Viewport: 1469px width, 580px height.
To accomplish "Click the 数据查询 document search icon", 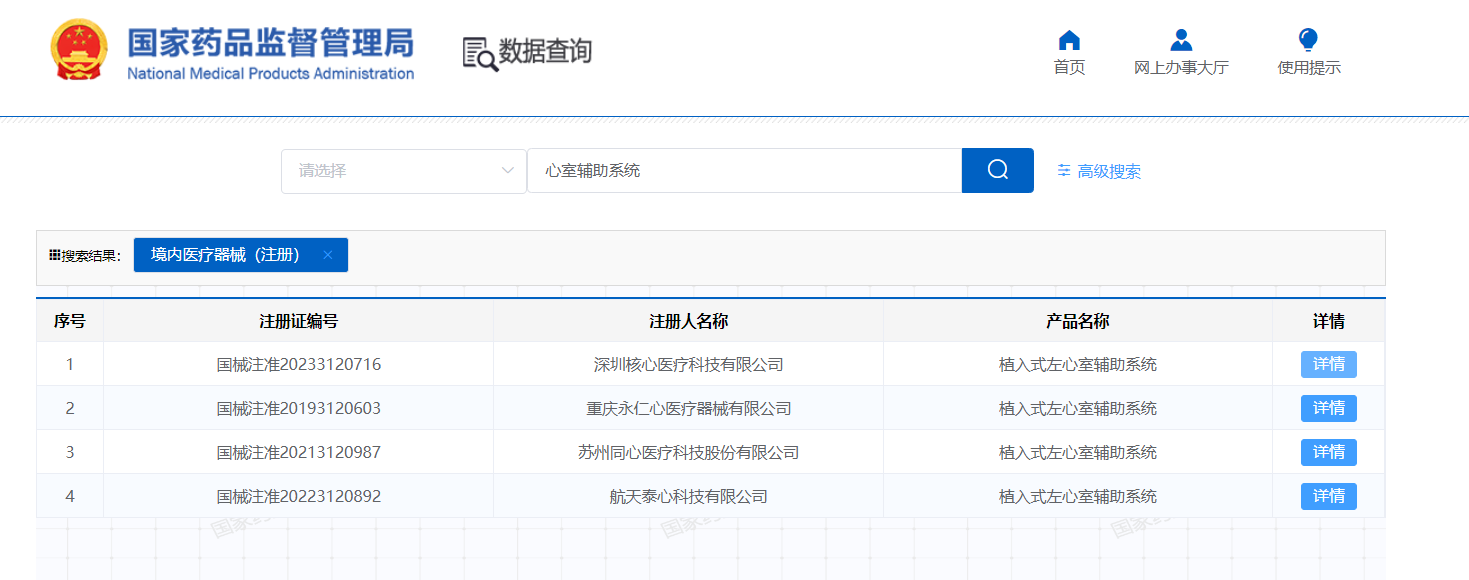I will click(x=480, y=53).
